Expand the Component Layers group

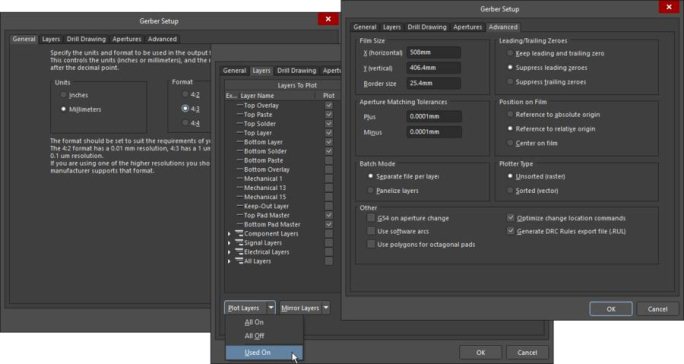coord(229,234)
